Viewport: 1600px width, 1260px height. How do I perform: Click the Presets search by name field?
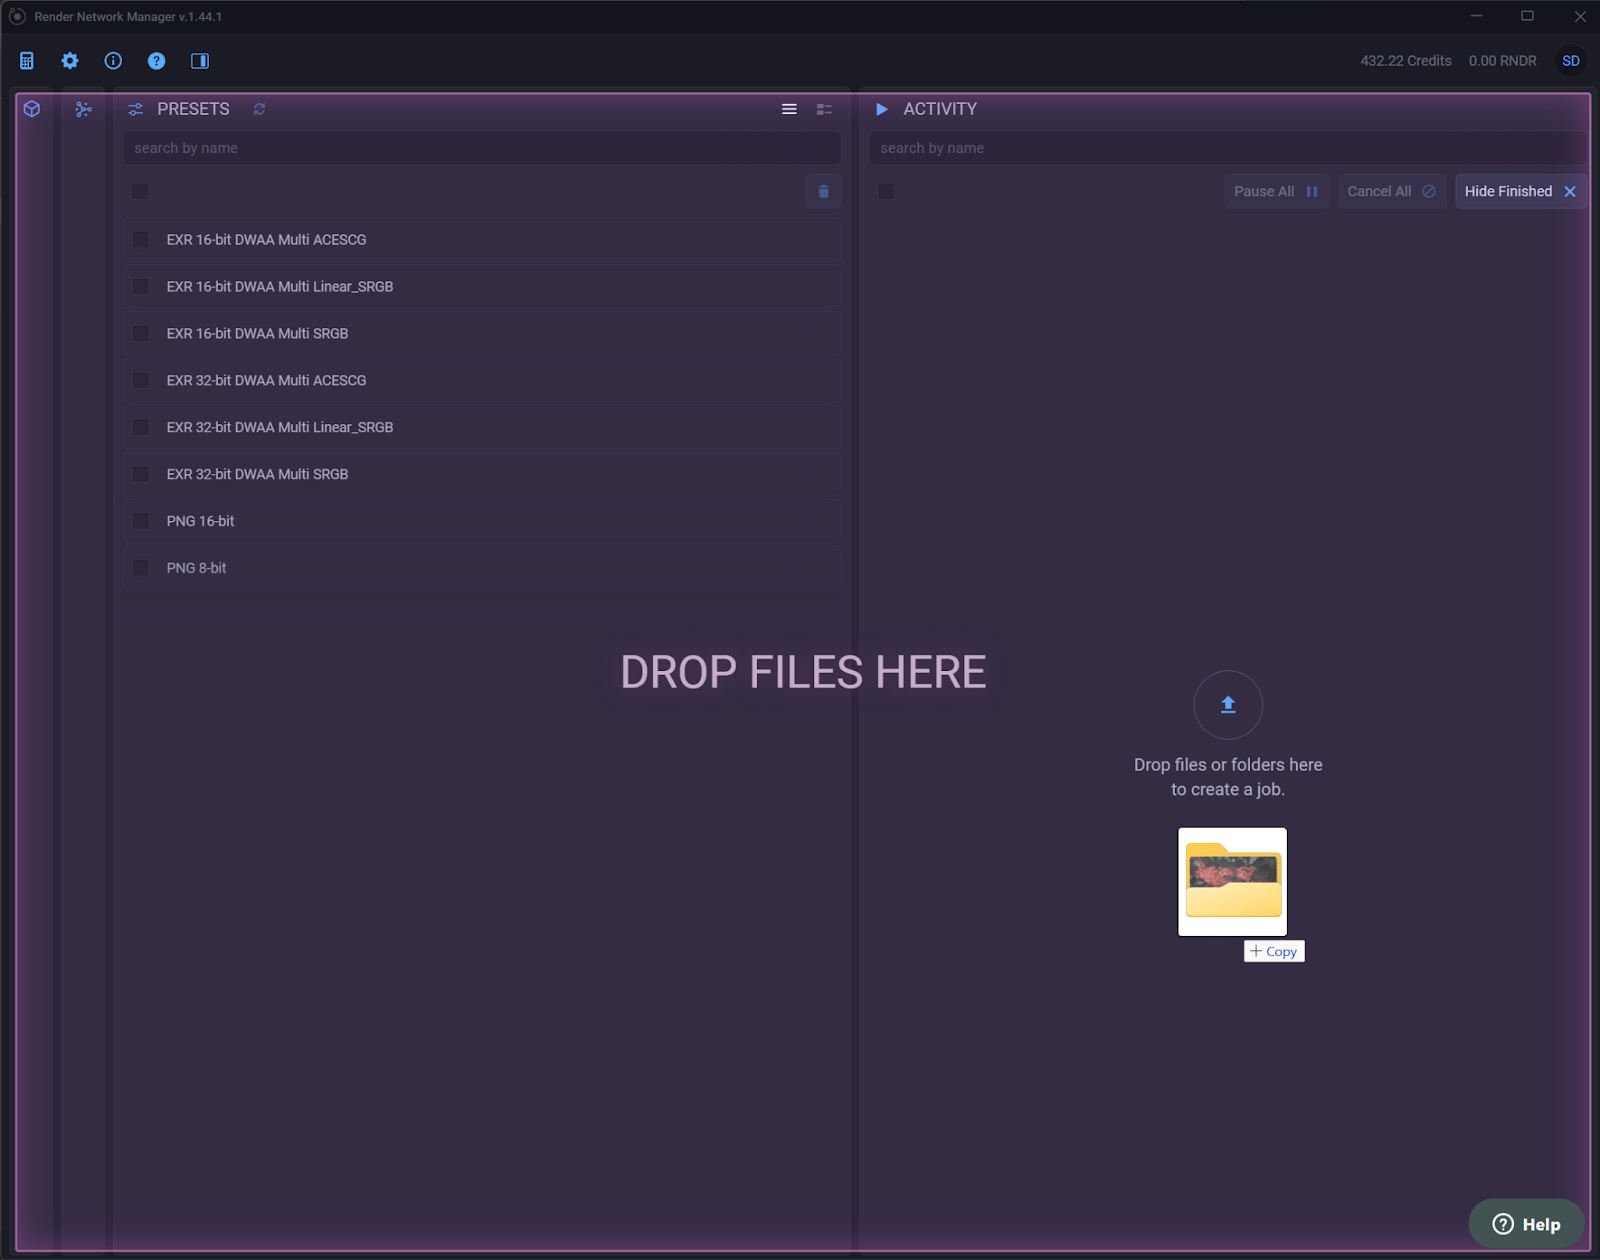481,148
